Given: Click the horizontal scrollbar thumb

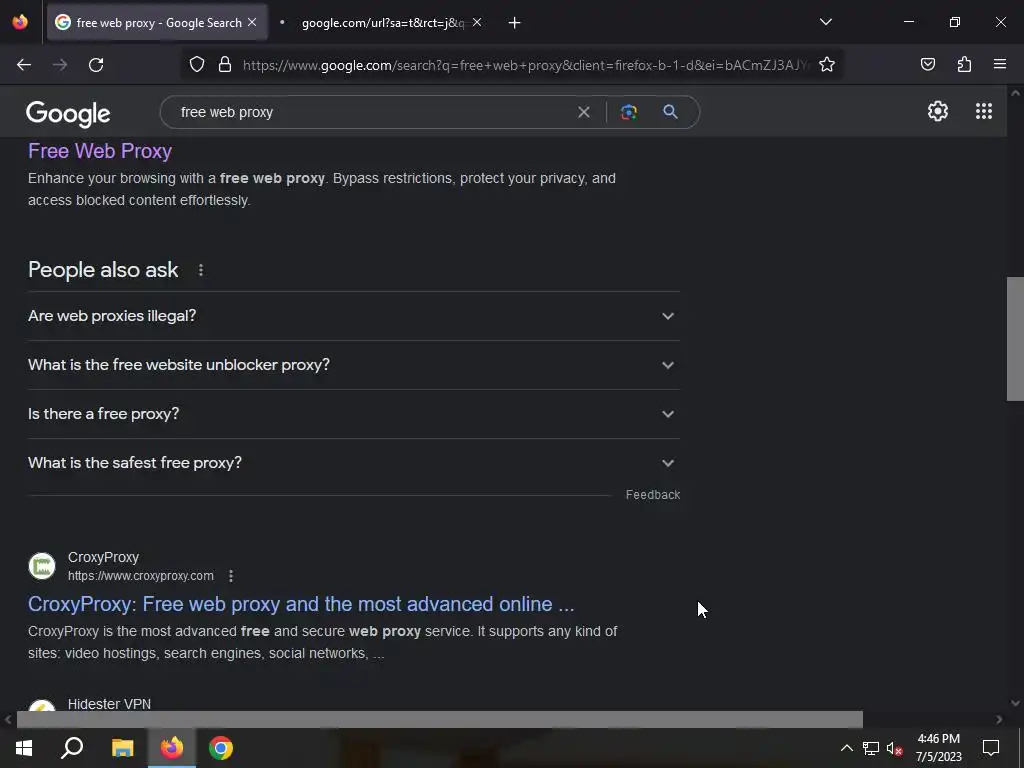Looking at the screenshot, I should (x=440, y=719).
